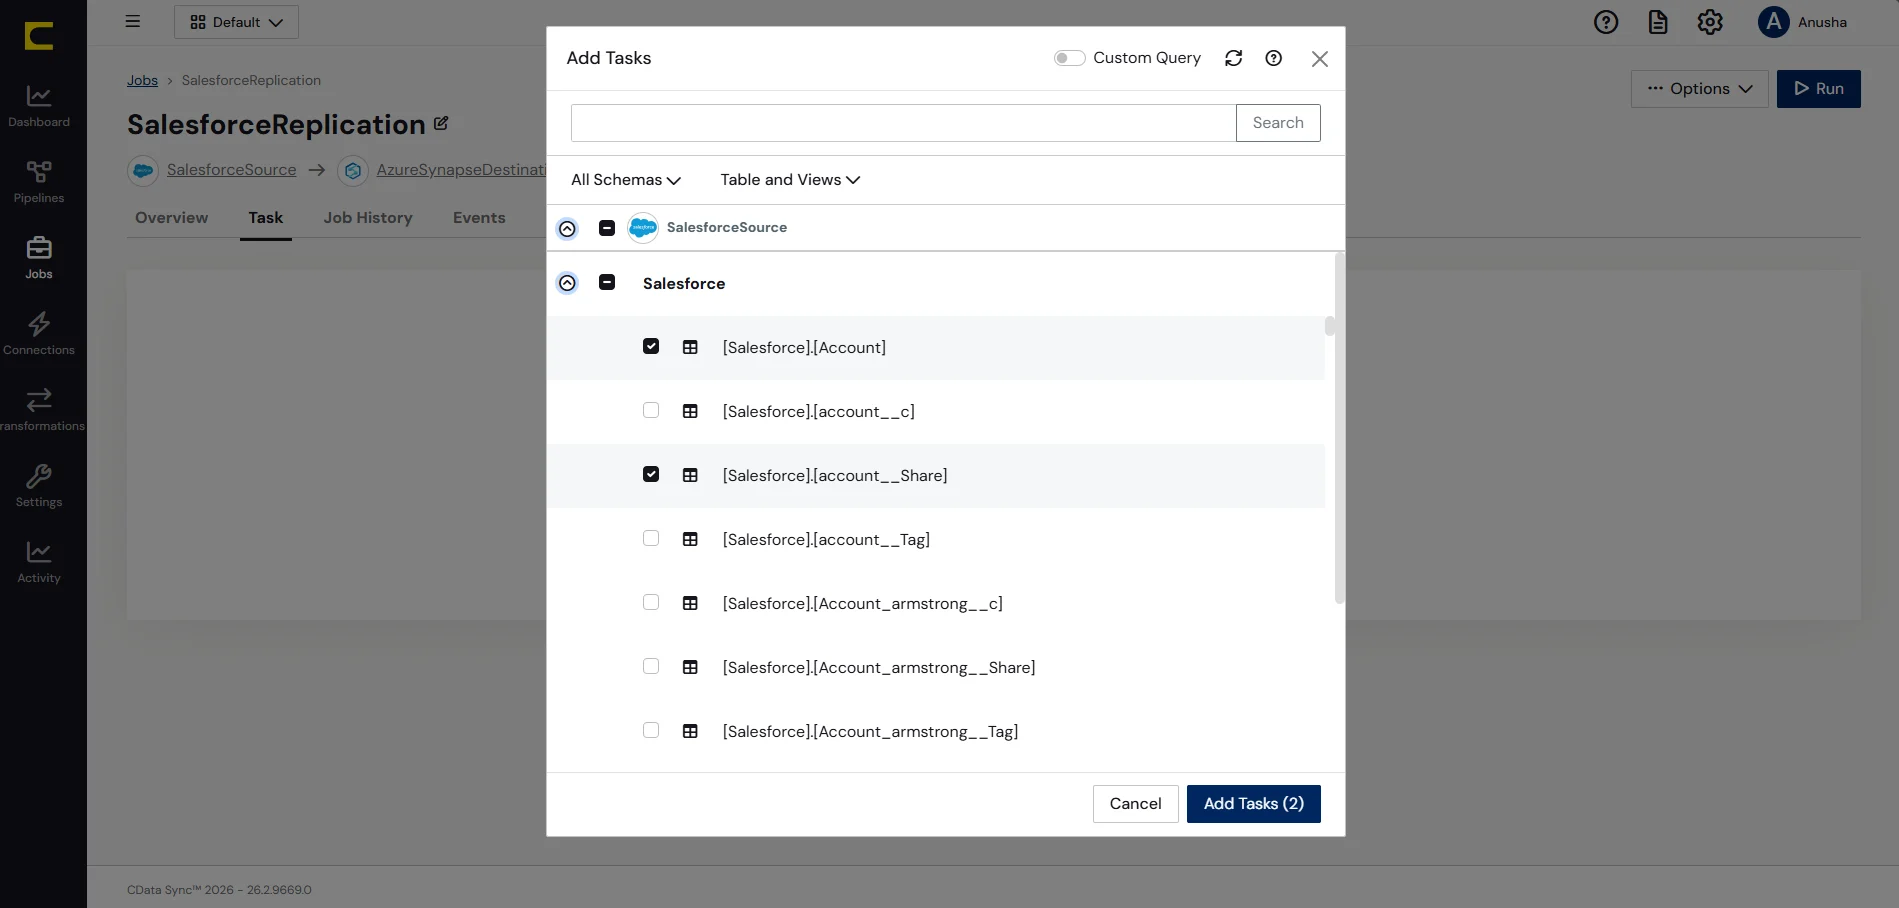Check the [Salesforce].[Account_armstrong__Share] checkbox

[651, 666]
